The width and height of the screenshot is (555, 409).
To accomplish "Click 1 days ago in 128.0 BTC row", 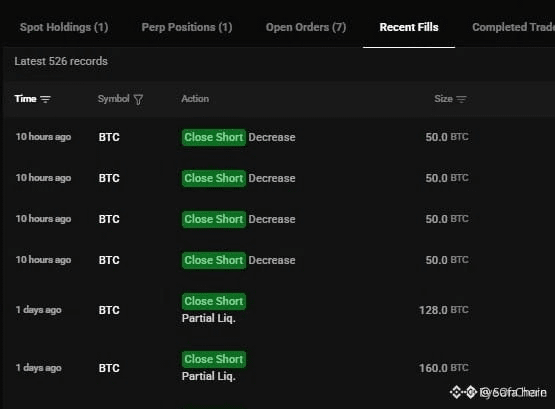I will pos(39,310).
